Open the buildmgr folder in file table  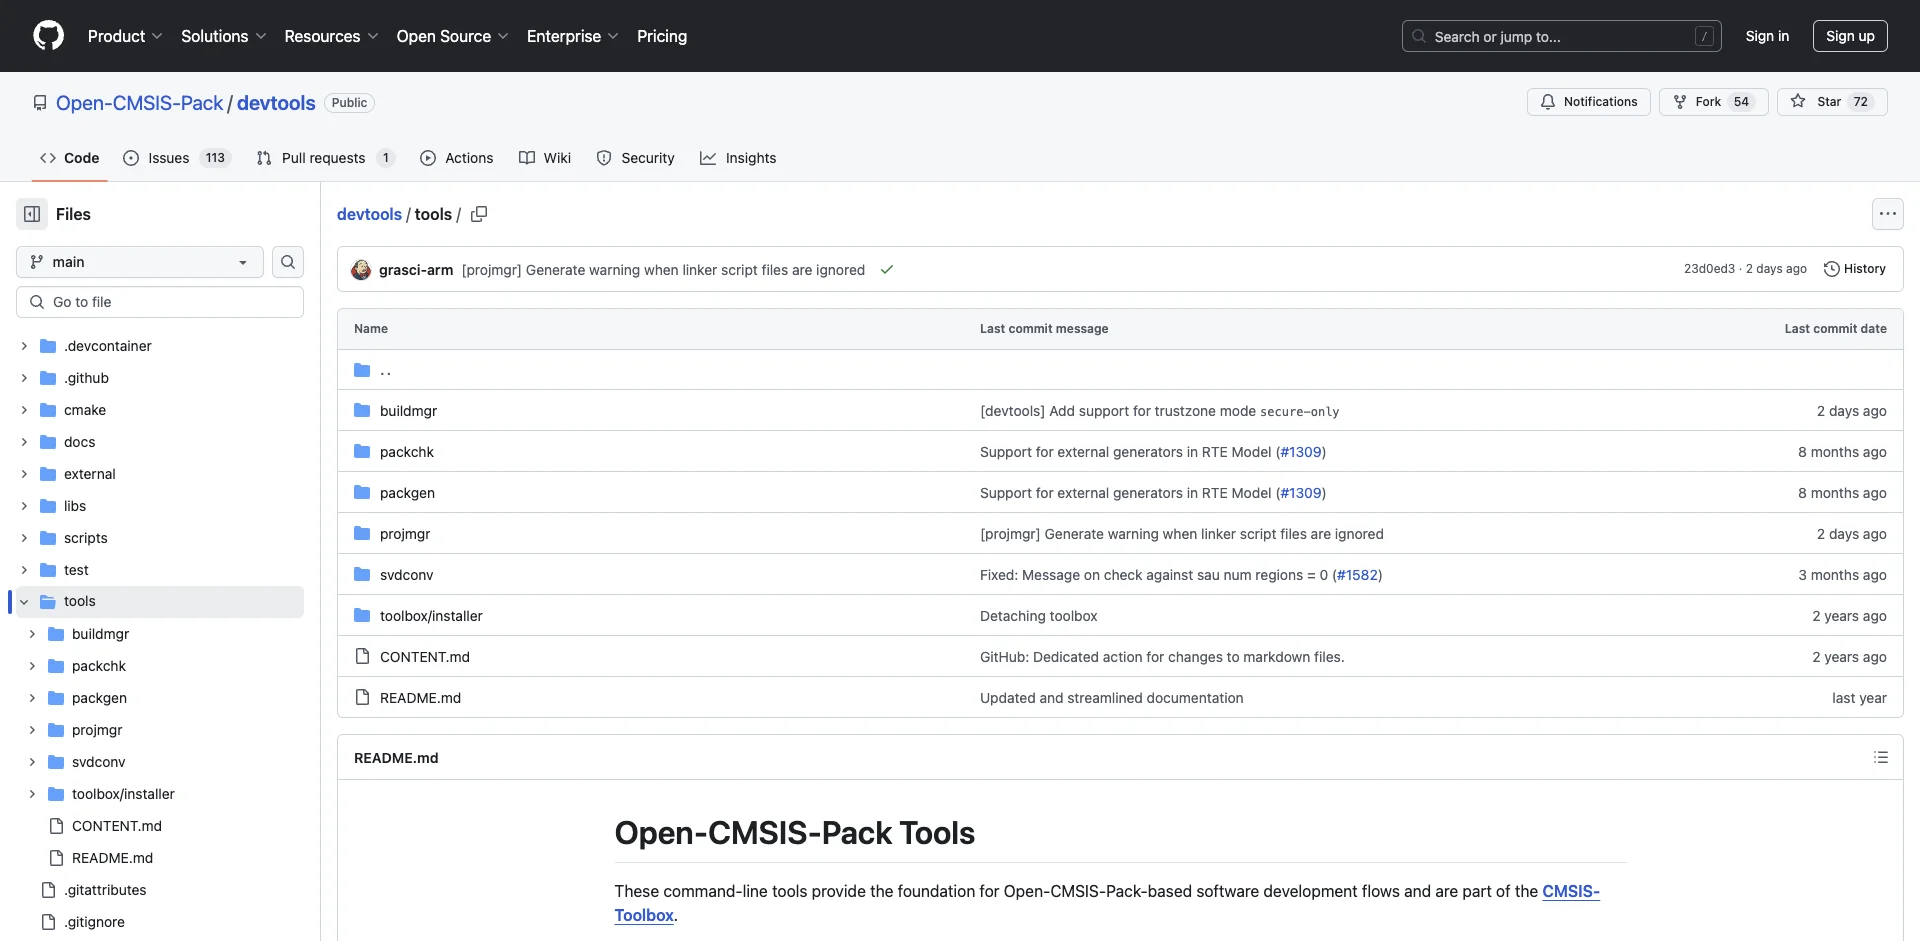click(x=408, y=411)
